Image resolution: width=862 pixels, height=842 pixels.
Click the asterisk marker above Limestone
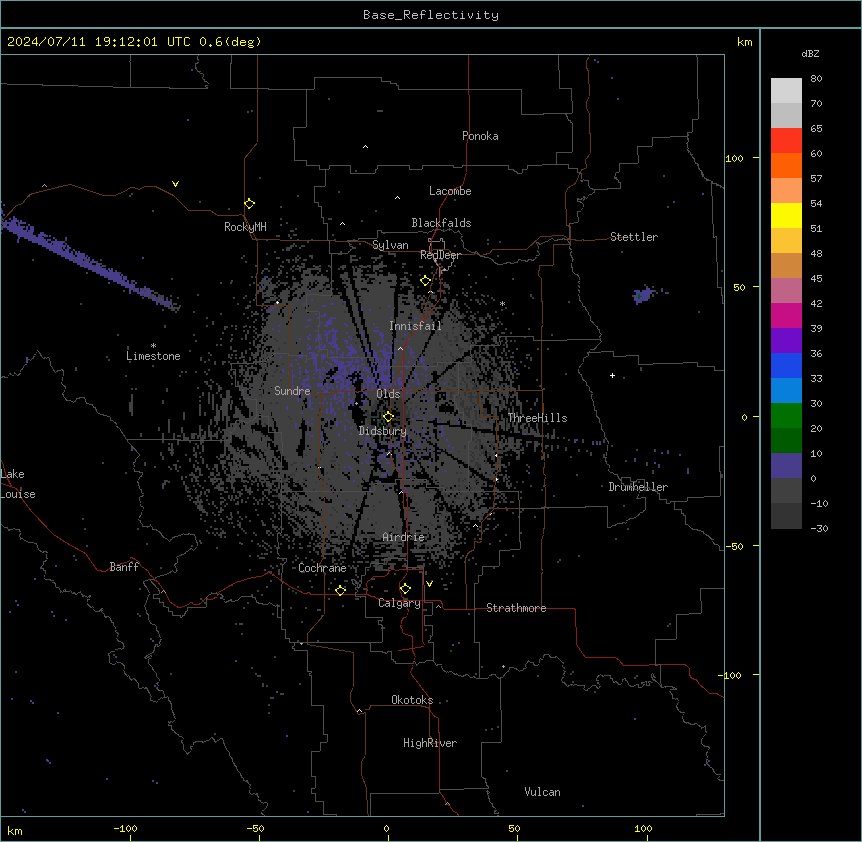(x=153, y=346)
